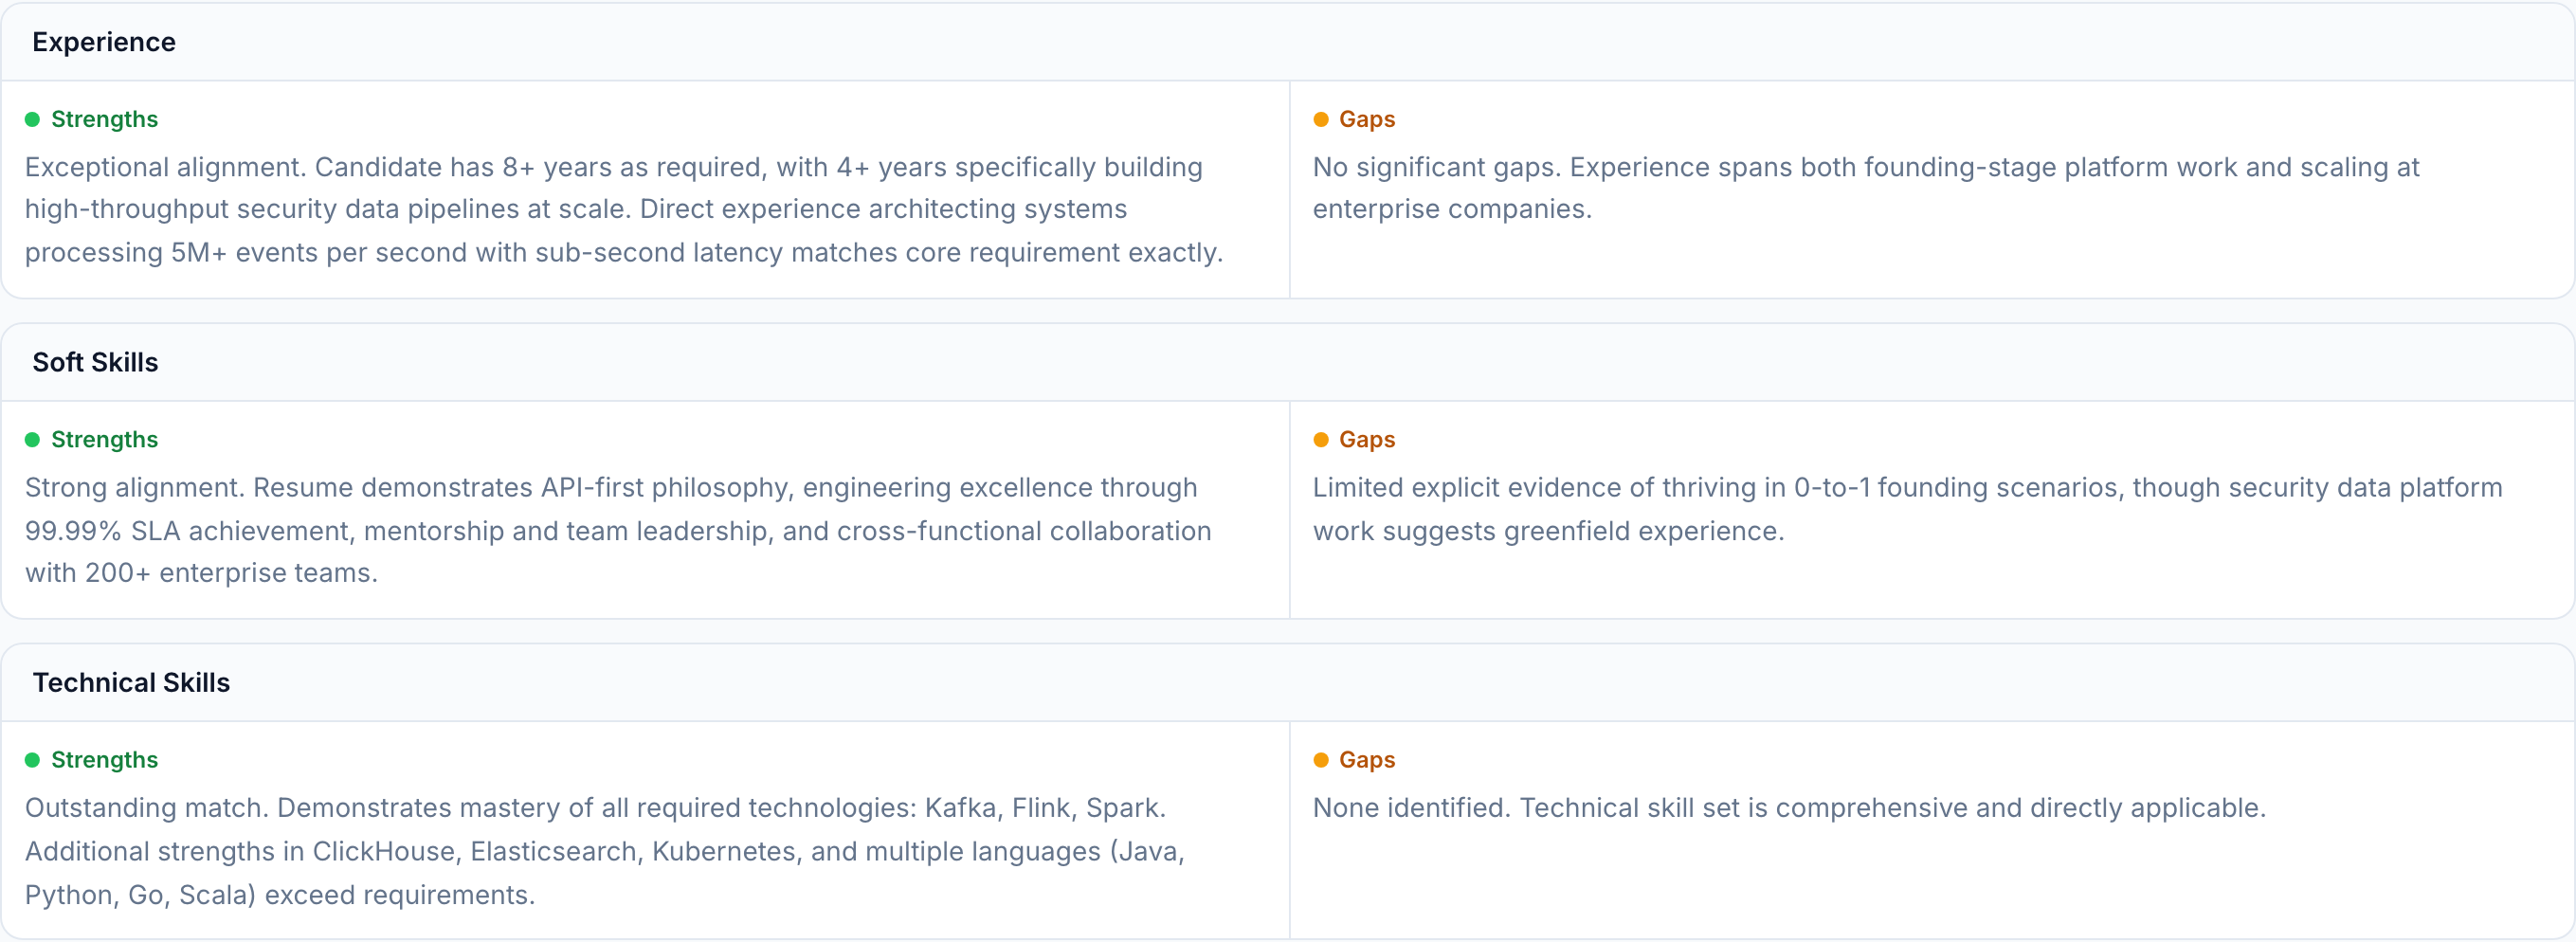Click the "Outstanding match" technical strengths paragraph
This screenshot has width=2576, height=942.
pos(604,851)
